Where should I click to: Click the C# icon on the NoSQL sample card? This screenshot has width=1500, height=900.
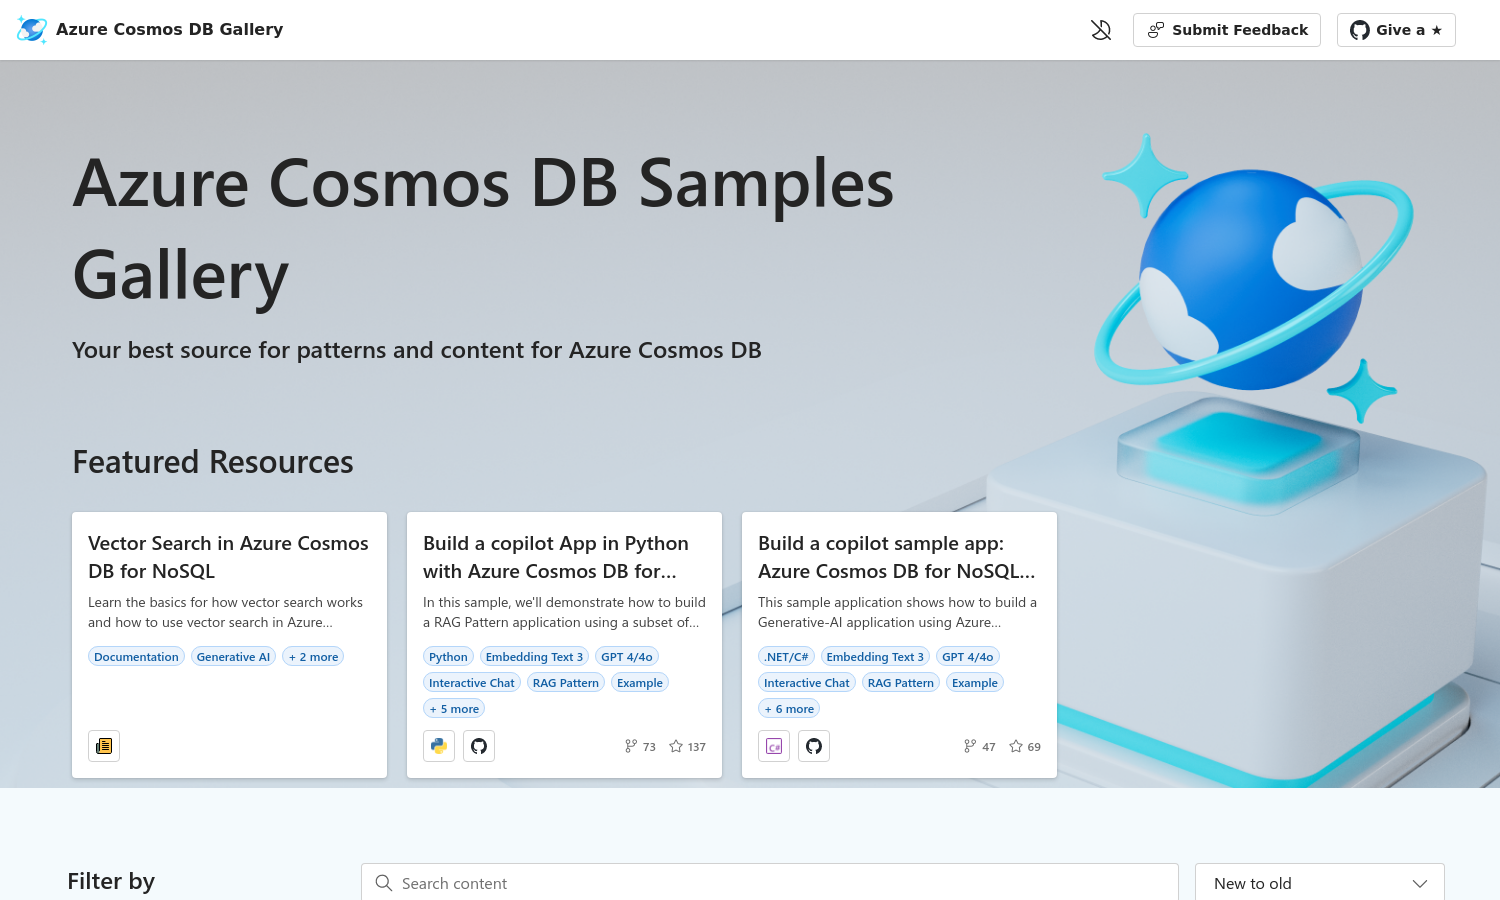coord(773,745)
